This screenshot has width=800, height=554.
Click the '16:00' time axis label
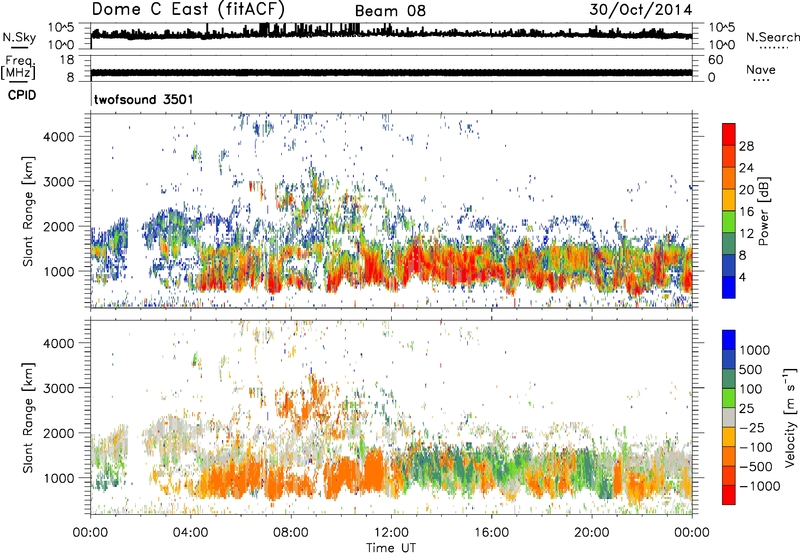pos(491,533)
